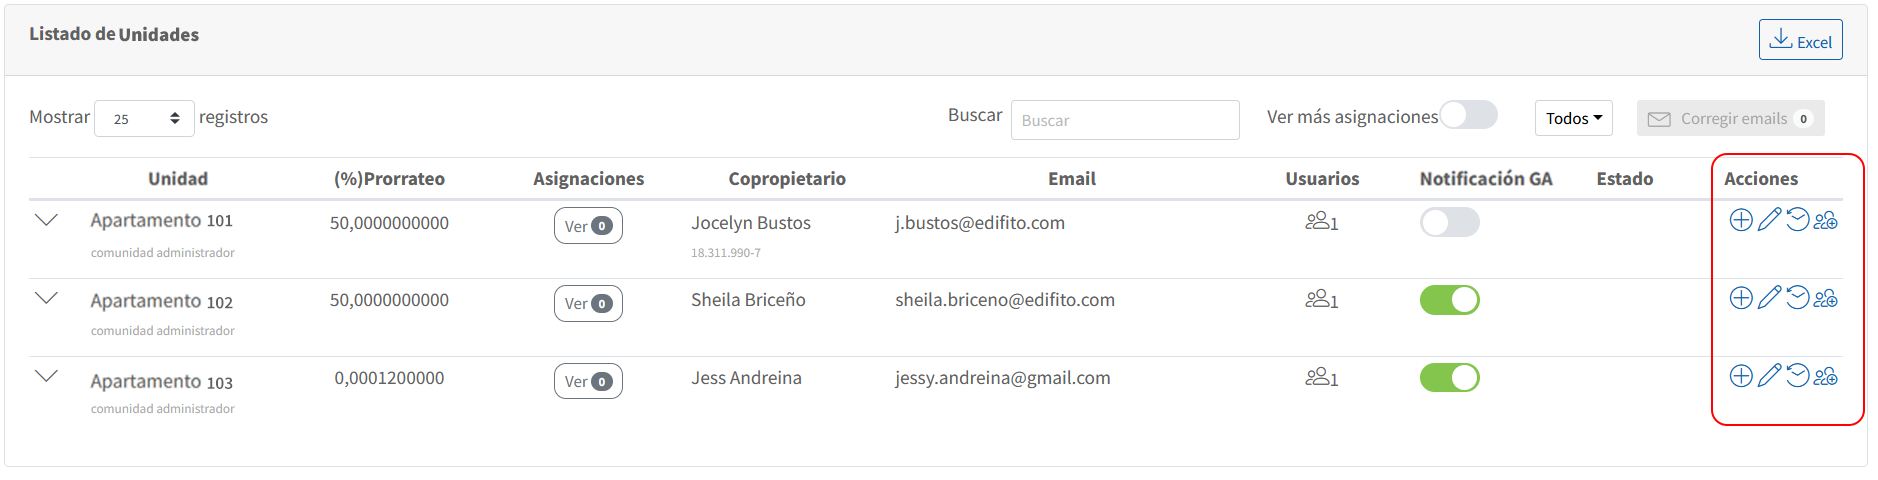Image resolution: width=1878 pixels, height=480 pixels.
Task: Toggle Ver más asignaciones switch
Action: (1468, 115)
